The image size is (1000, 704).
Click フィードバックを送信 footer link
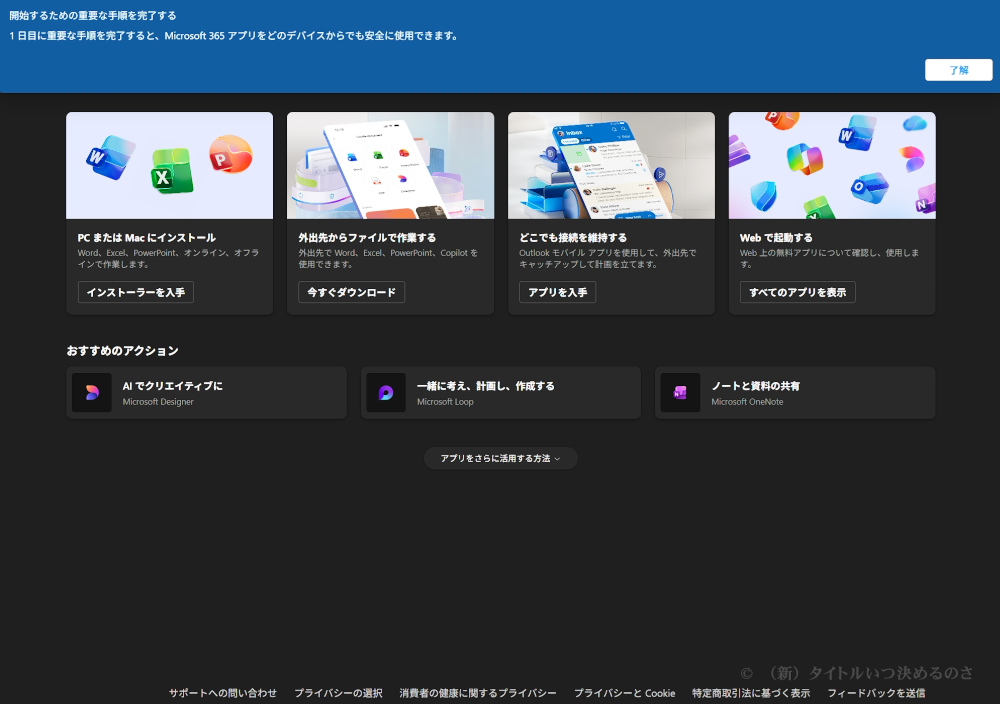pyautogui.click(x=876, y=693)
